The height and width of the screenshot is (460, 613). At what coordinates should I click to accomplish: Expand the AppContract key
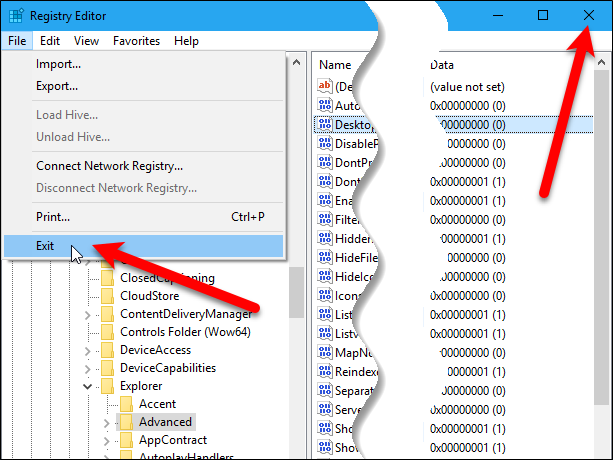[x=106, y=441]
